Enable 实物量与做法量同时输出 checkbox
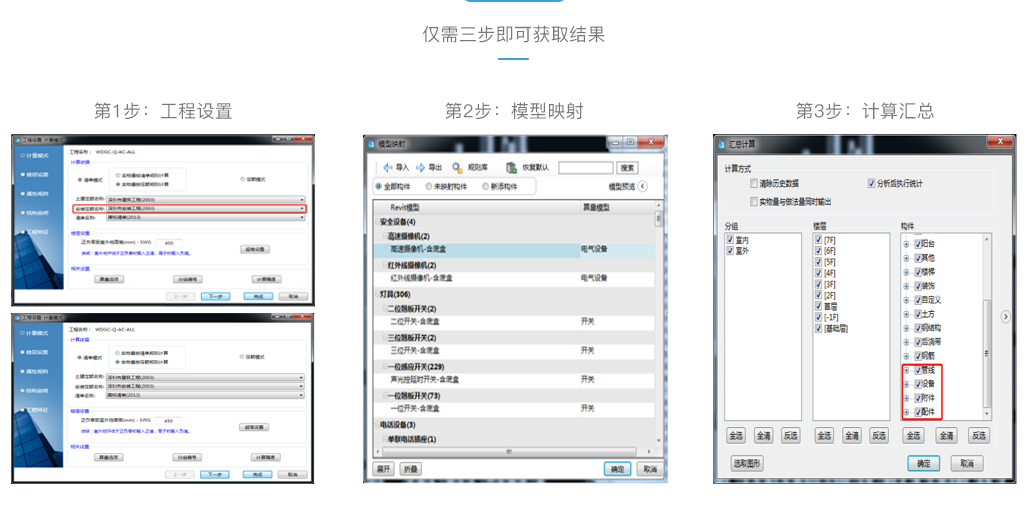This screenshot has width=1030, height=513. [x=754, y=202]
